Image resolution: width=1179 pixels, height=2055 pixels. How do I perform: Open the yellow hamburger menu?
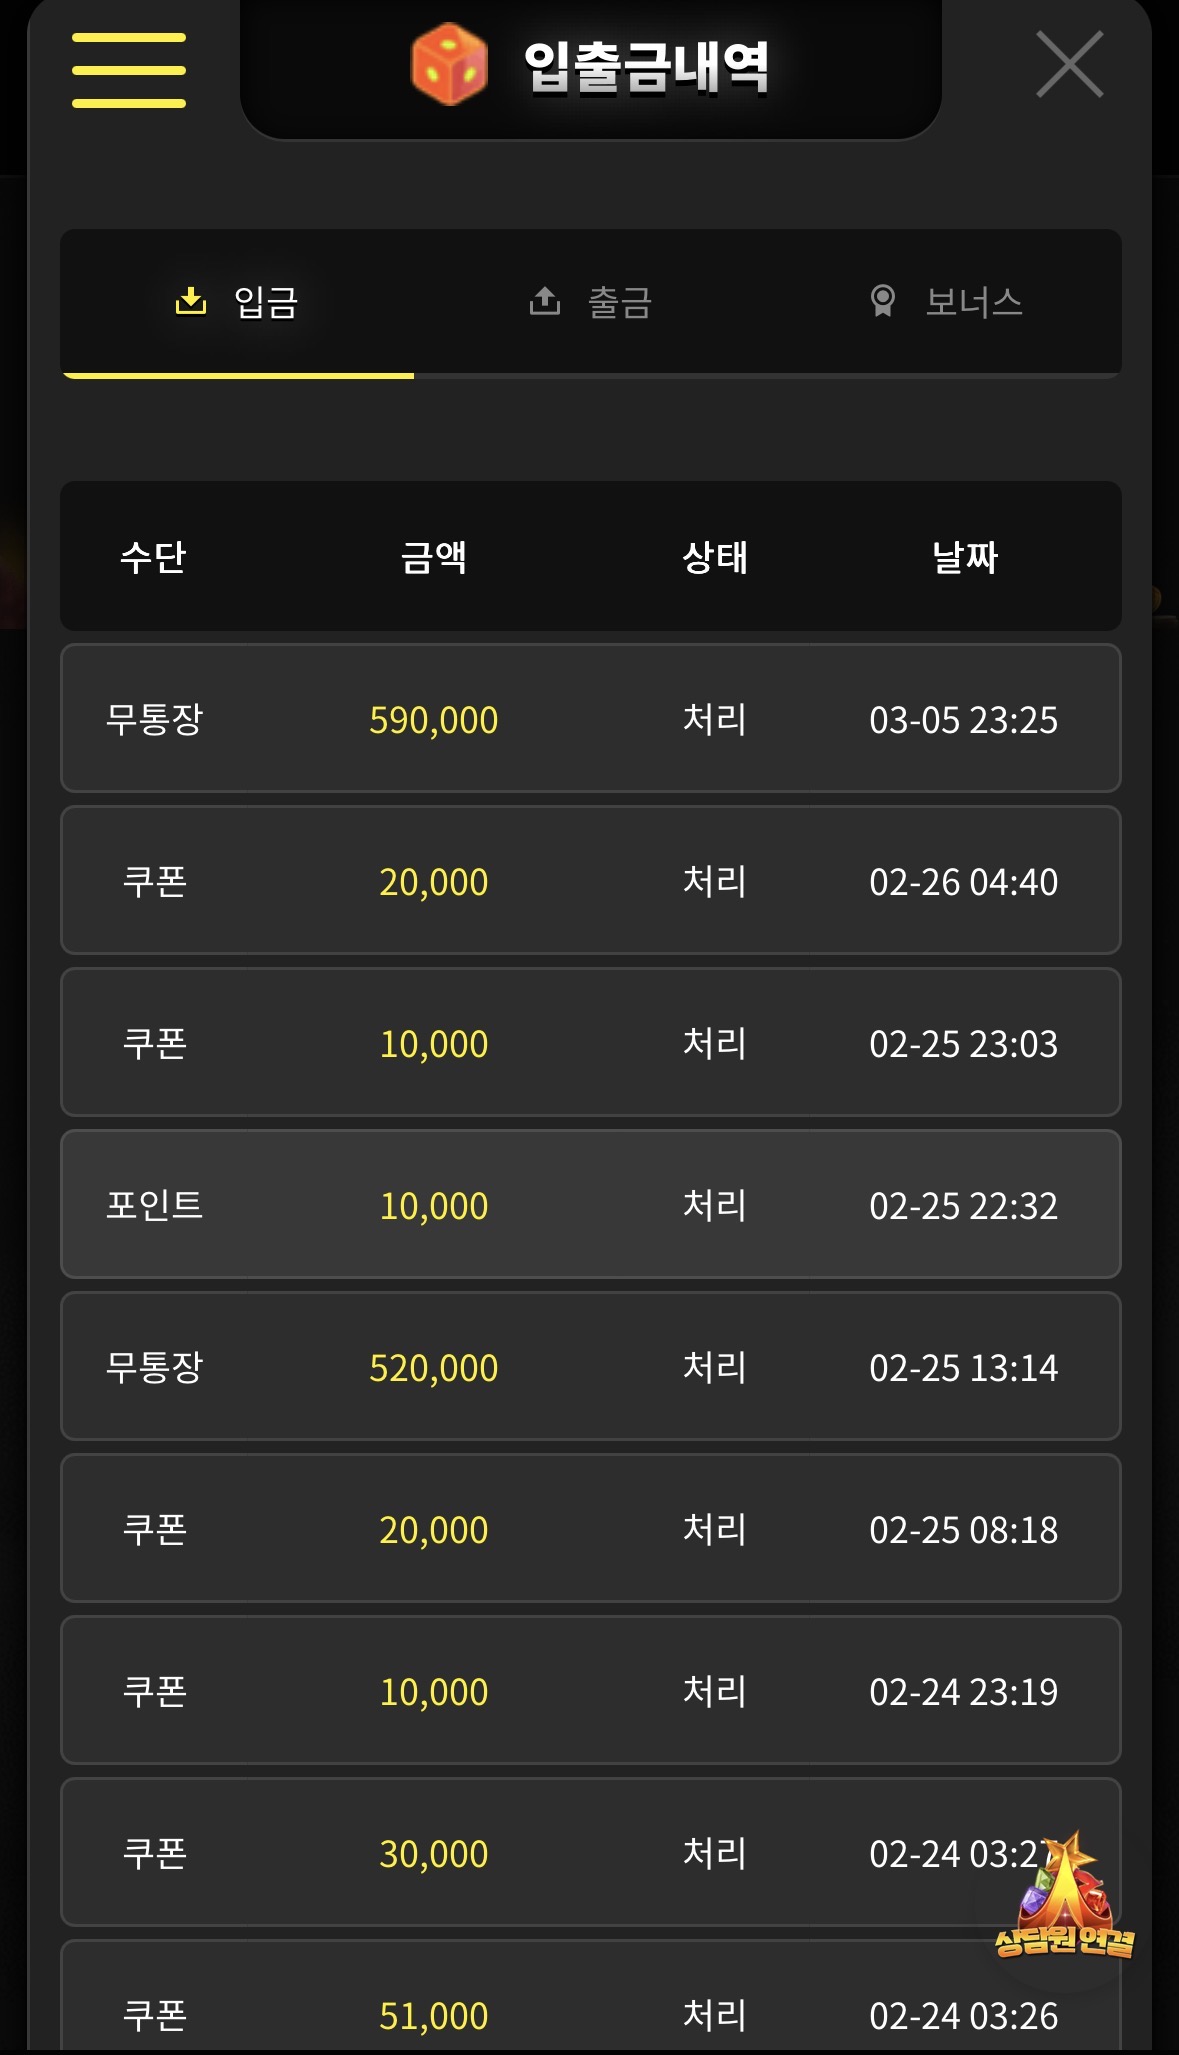[129, 70]
